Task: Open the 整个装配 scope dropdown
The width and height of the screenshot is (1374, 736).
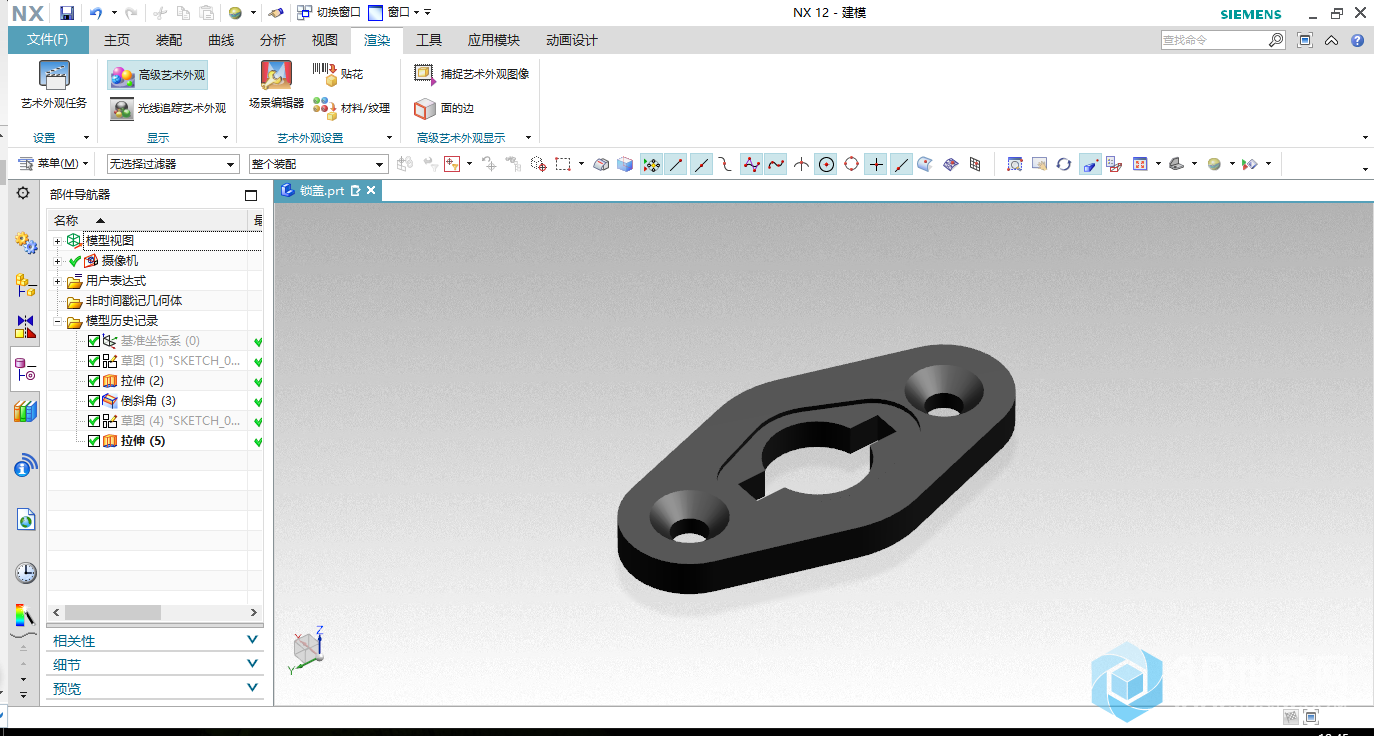Action: coord(318,164)
